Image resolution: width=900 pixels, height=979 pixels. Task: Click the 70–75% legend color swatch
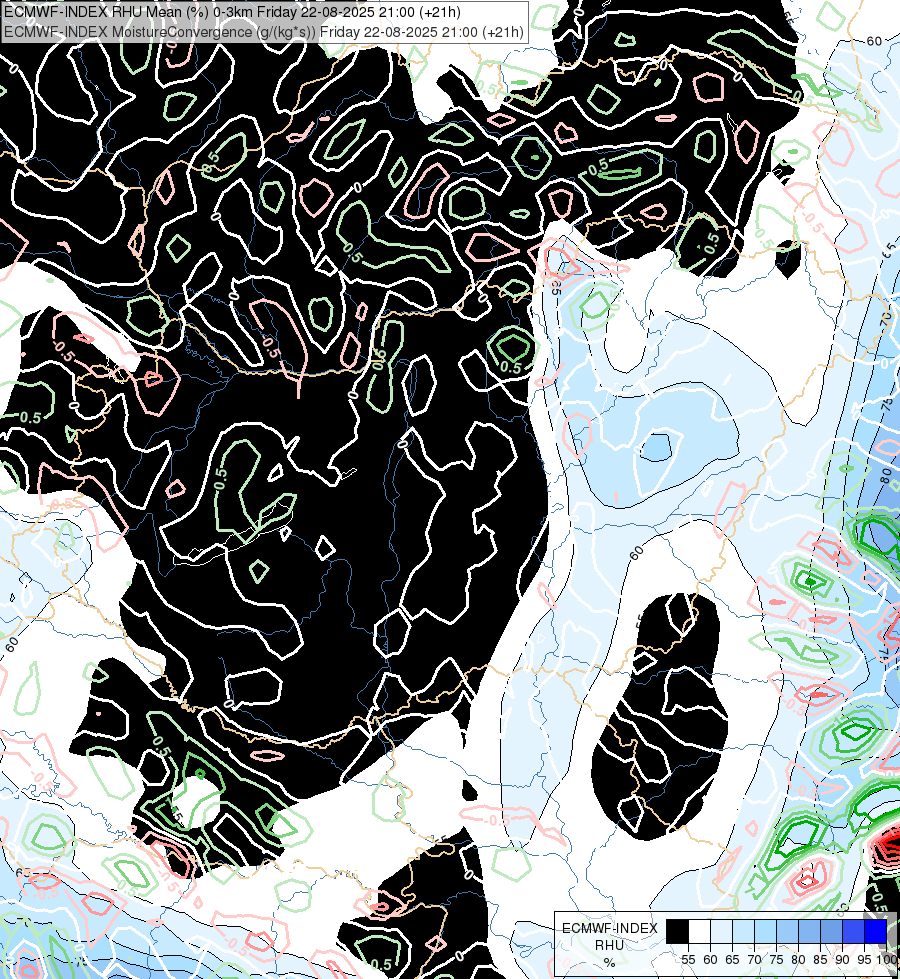[x=766, y=931]
